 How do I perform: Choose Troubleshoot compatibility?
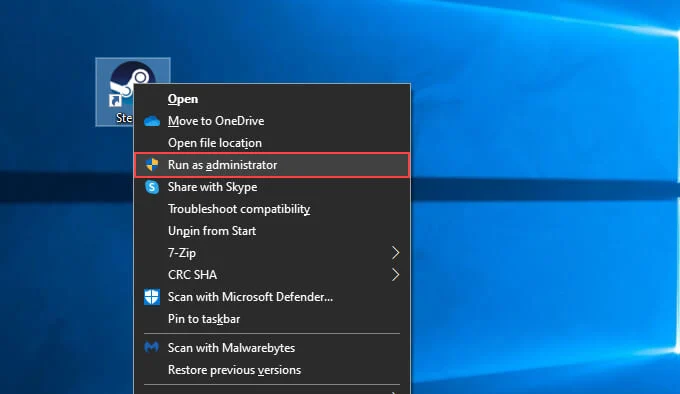(x=272, y=209)
